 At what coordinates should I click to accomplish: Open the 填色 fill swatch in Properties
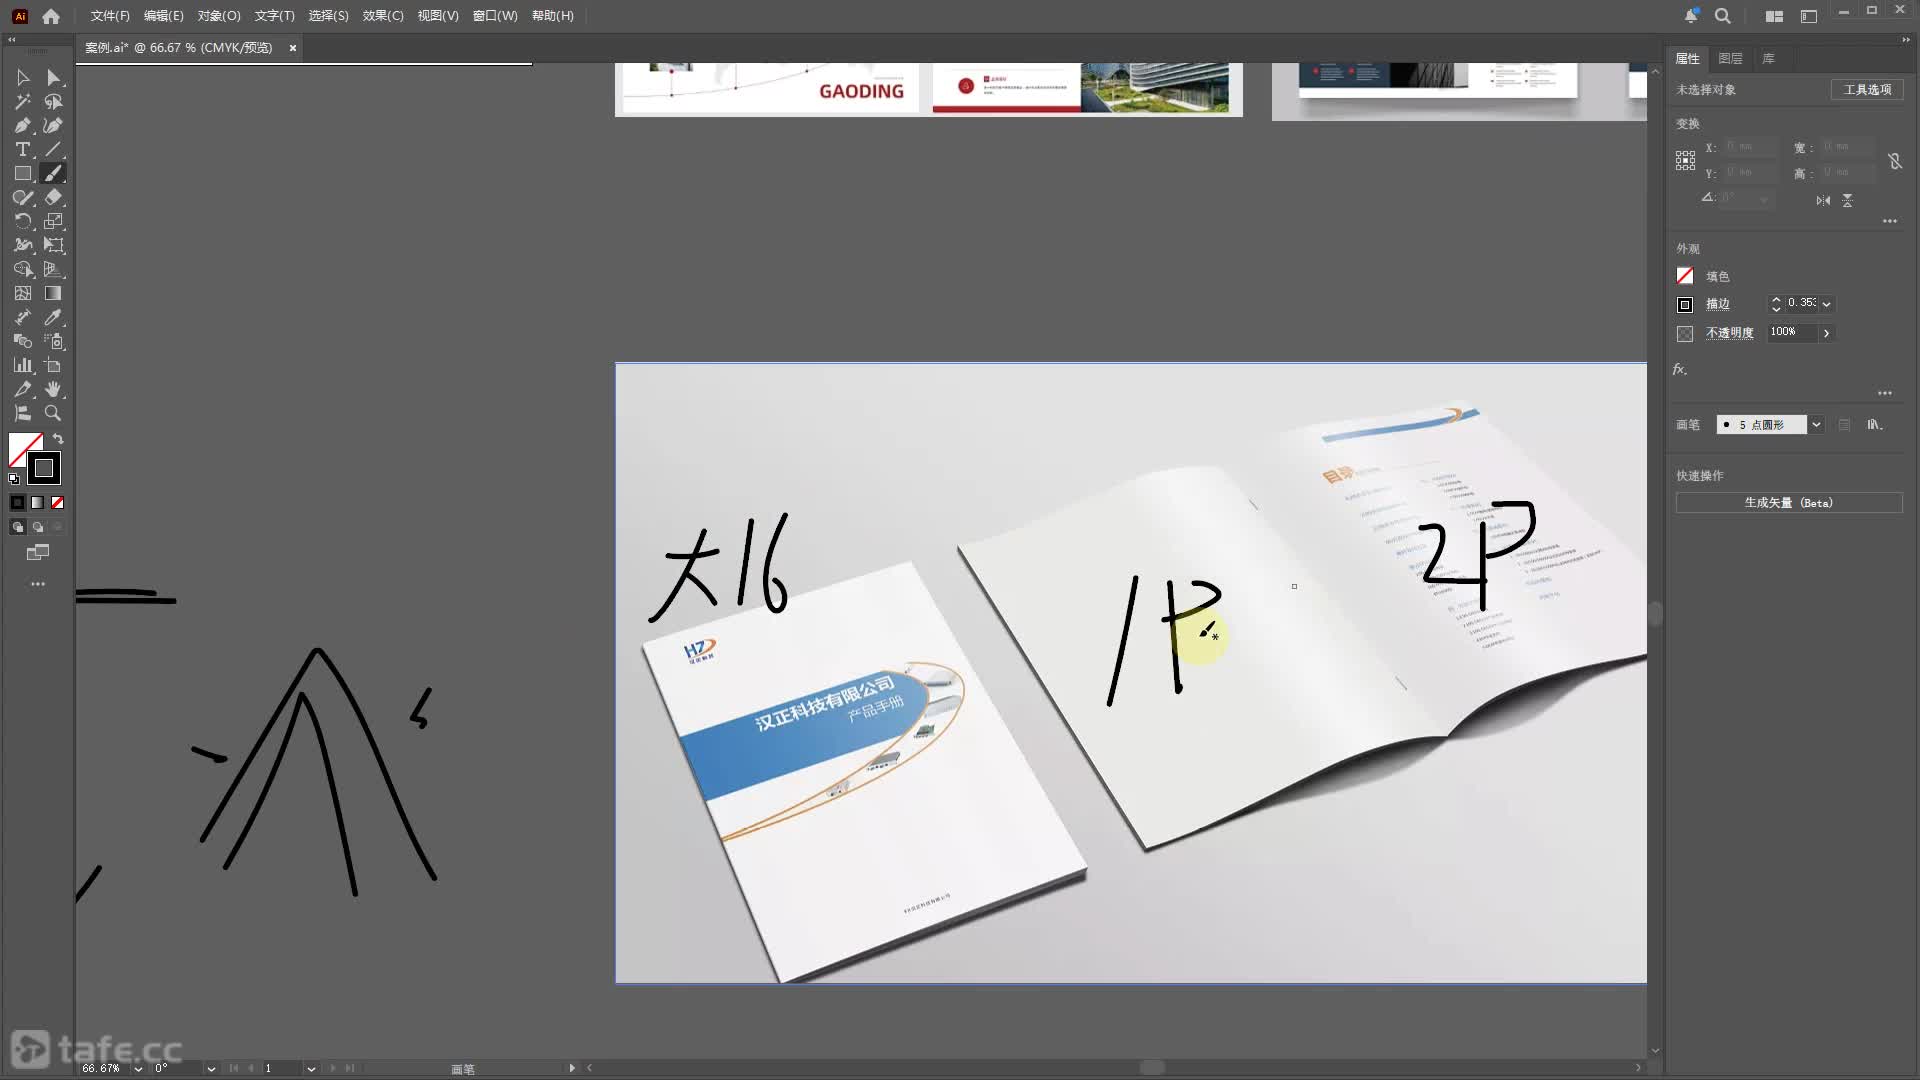1685,276
